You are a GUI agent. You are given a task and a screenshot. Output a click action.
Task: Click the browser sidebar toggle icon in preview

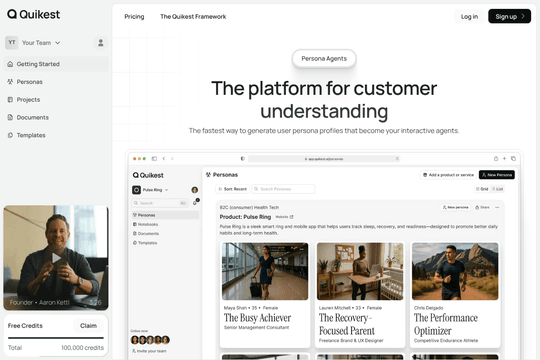pyautogui.click(x=154, y=159)
